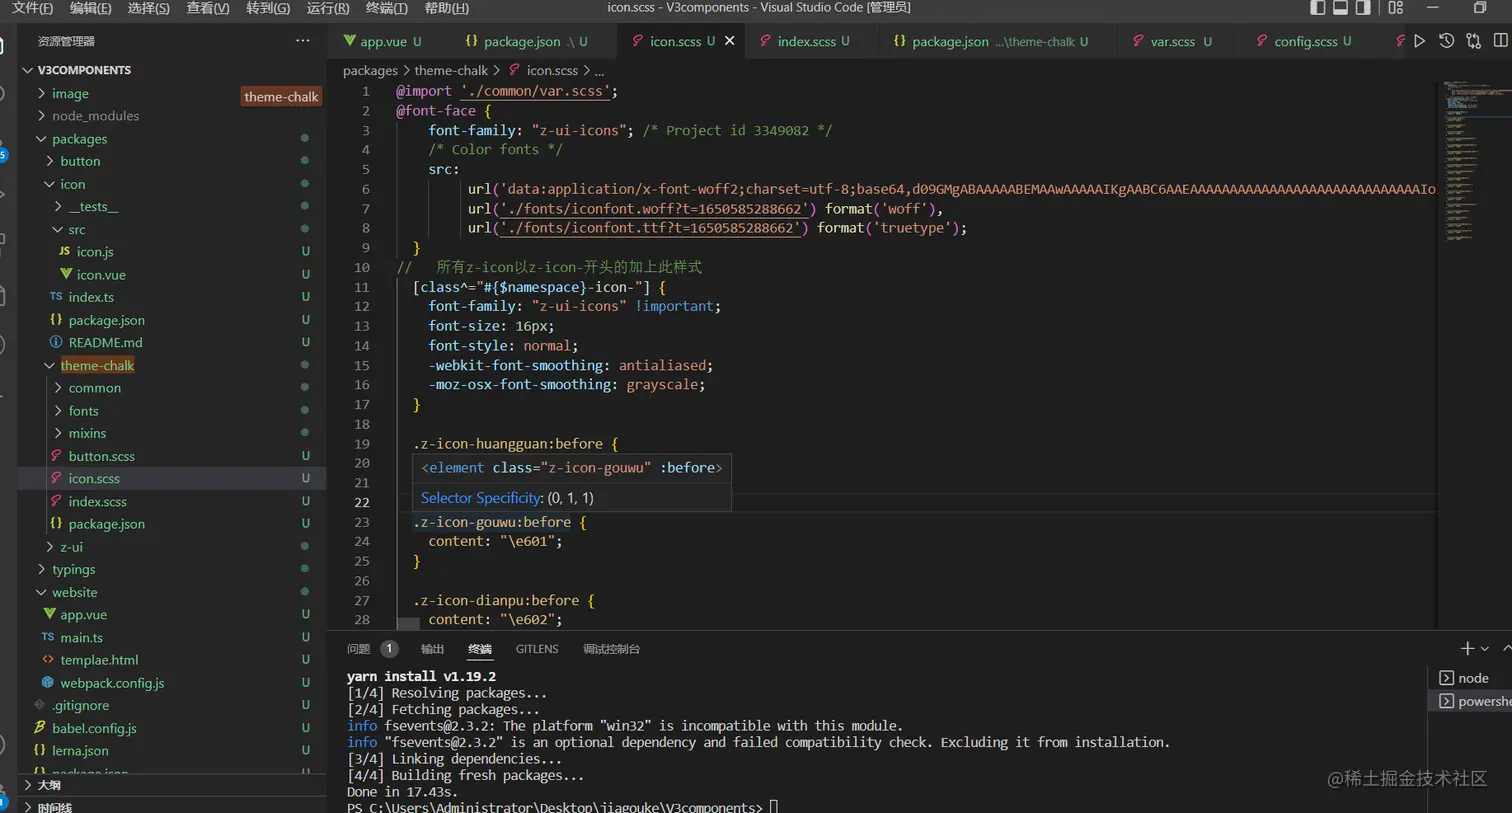The image size is (1512, 813).
Task: Click the JS icon of icon.js
Action: pos(64,251)
